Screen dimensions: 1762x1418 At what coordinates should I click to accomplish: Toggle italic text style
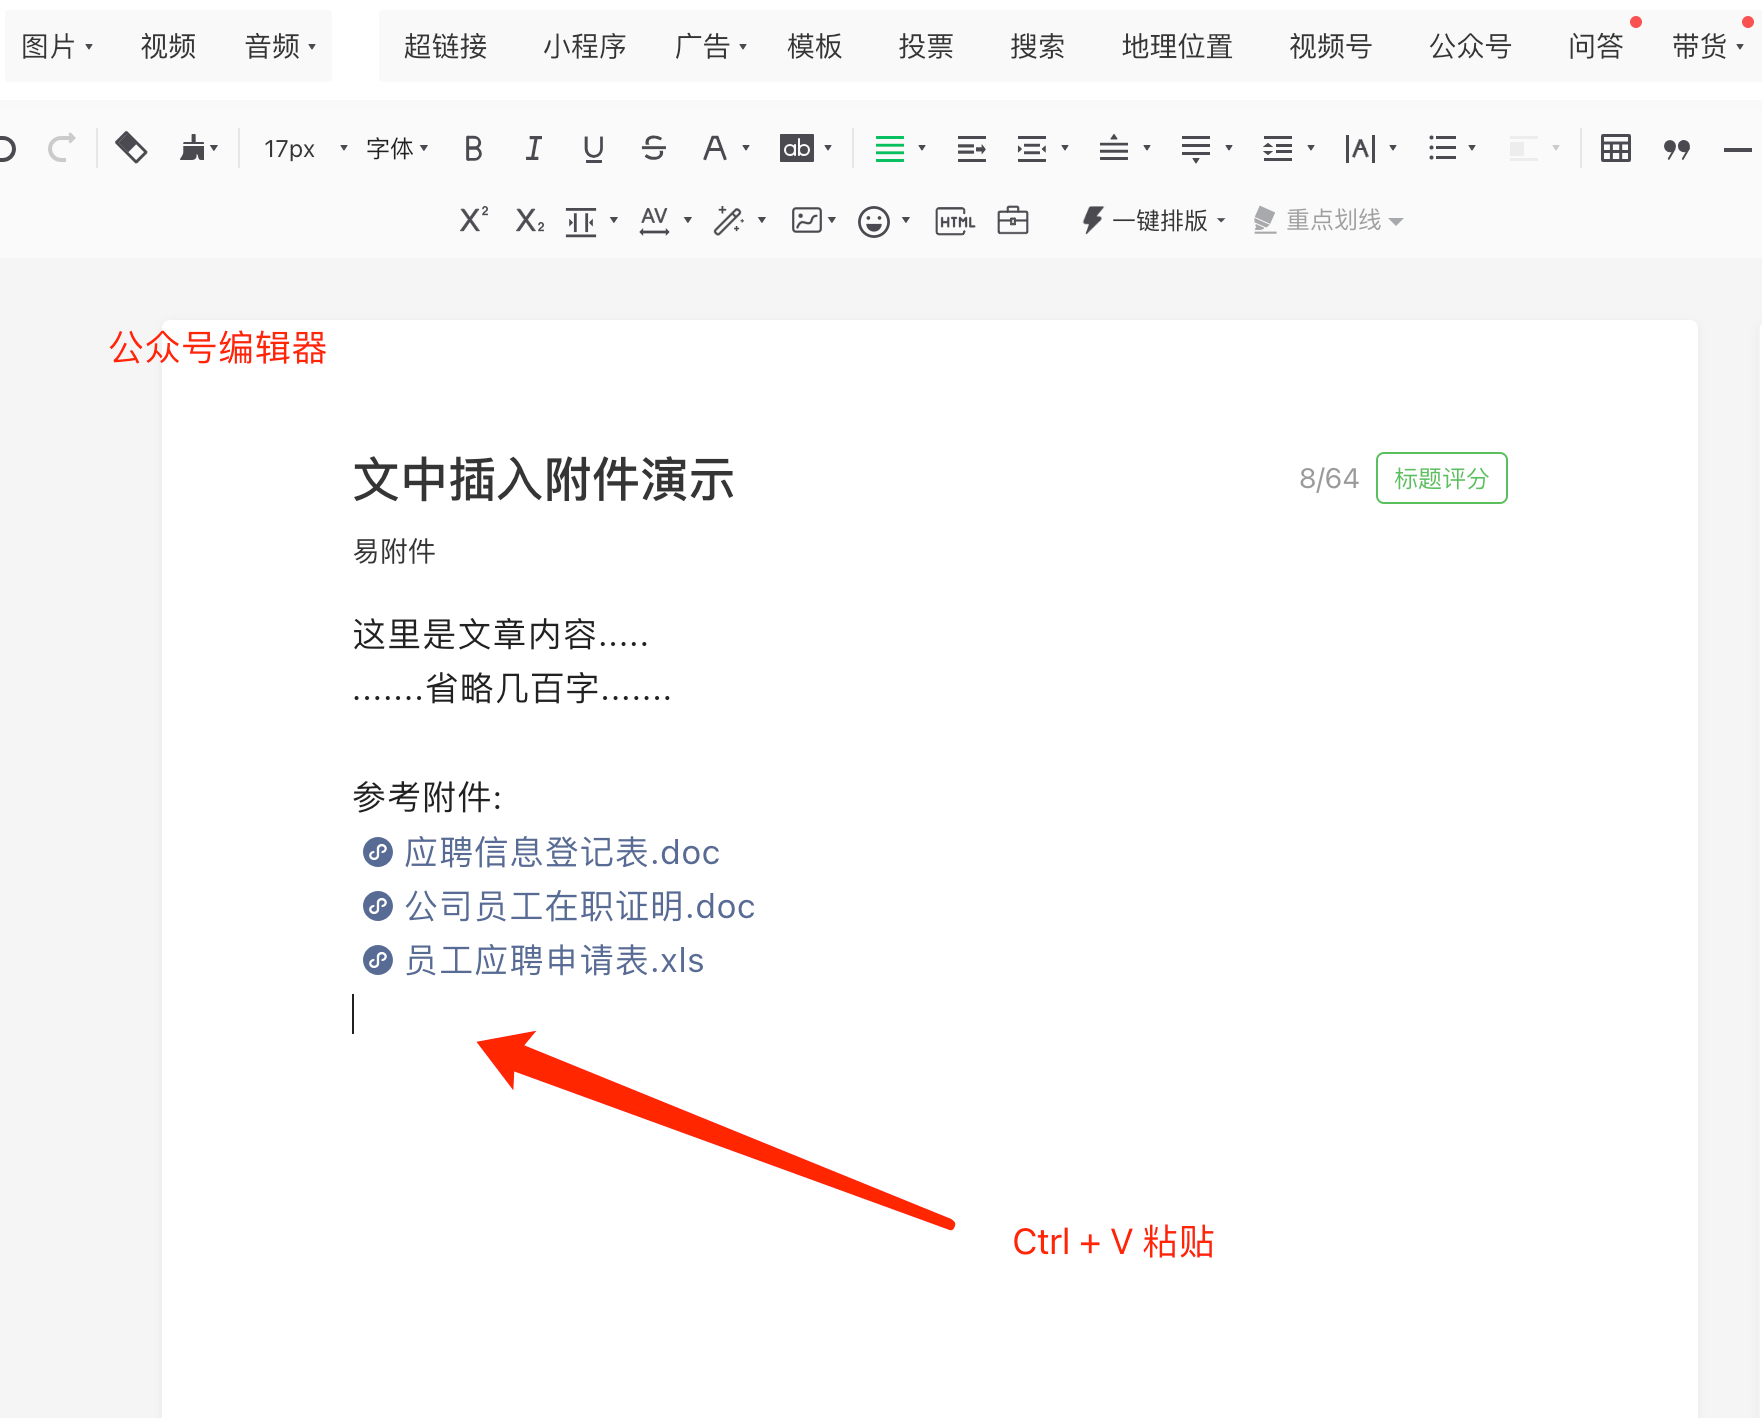533,149
